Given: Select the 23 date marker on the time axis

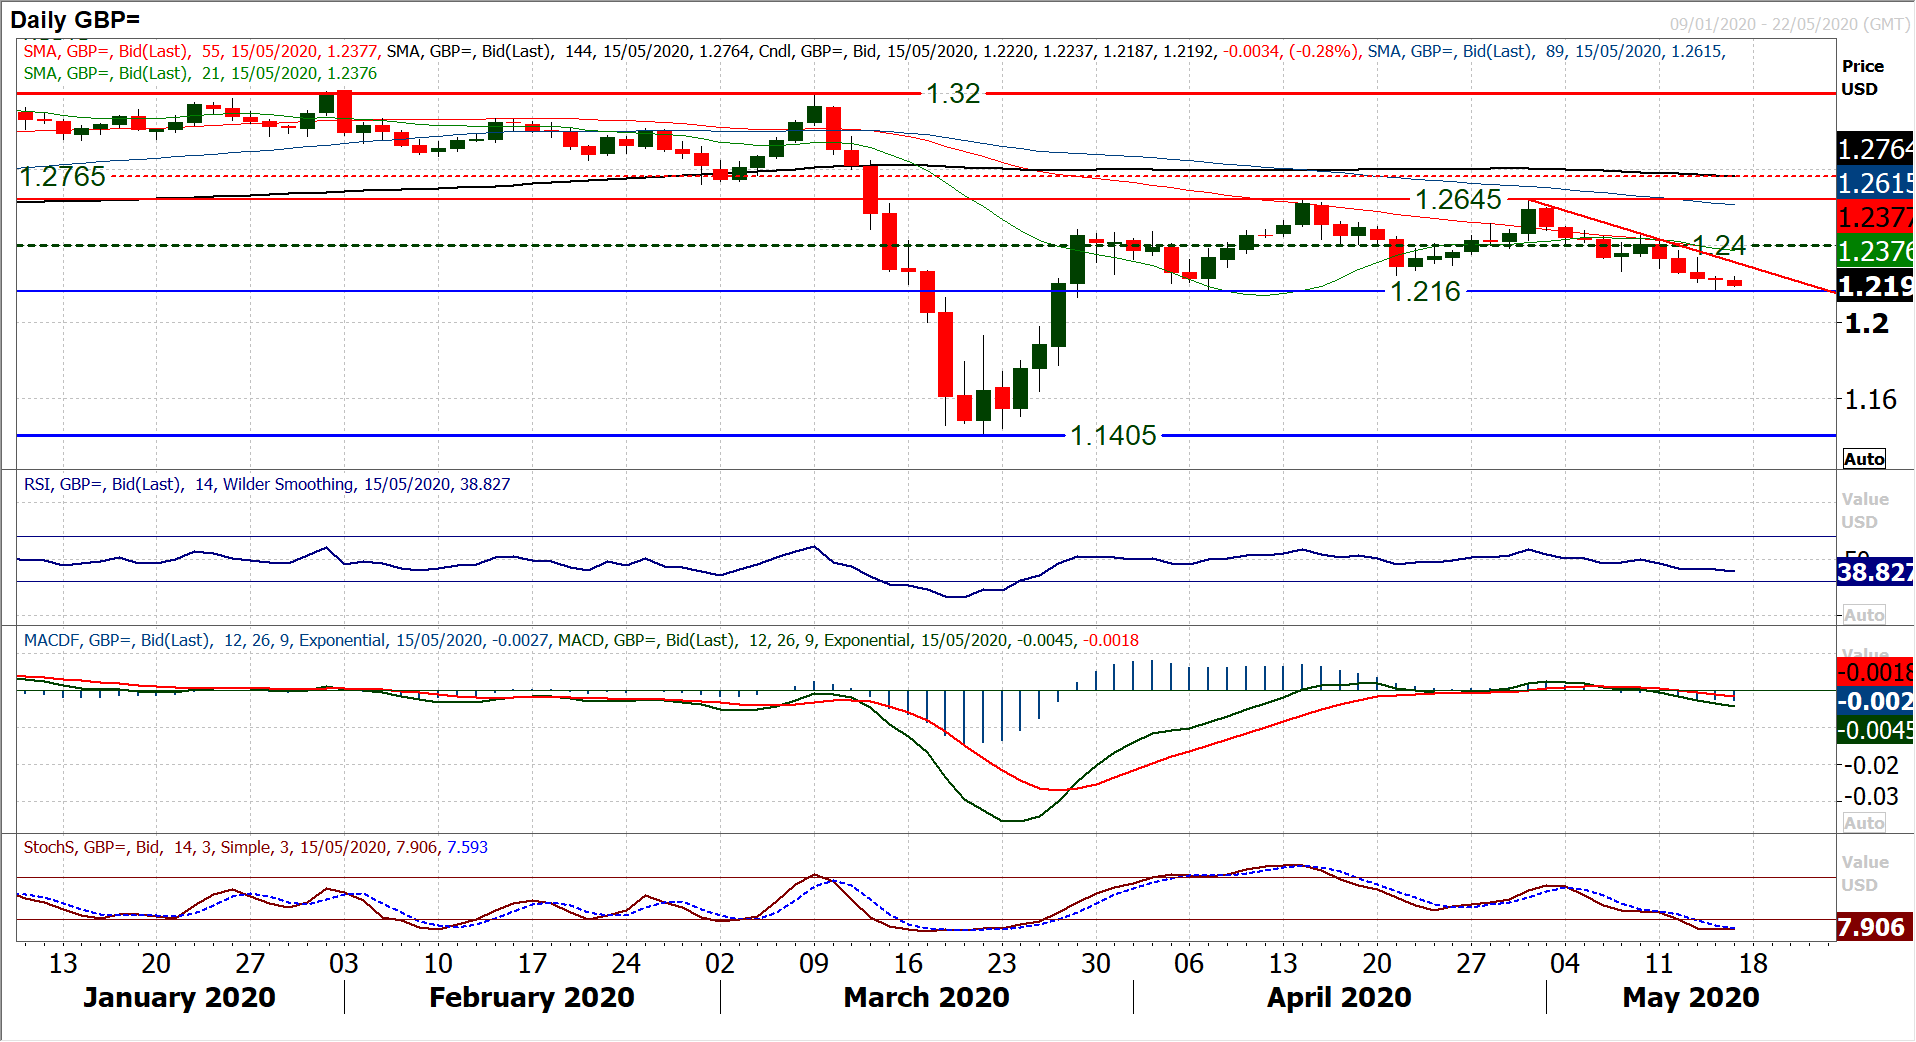Looking at the screenshot, I should 1001,963.
